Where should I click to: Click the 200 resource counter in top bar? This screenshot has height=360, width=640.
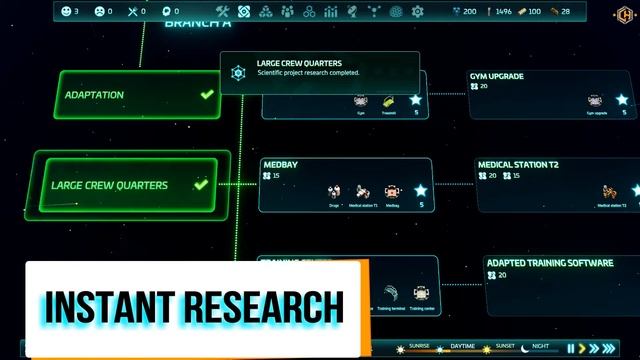click(x=464, y=11)
